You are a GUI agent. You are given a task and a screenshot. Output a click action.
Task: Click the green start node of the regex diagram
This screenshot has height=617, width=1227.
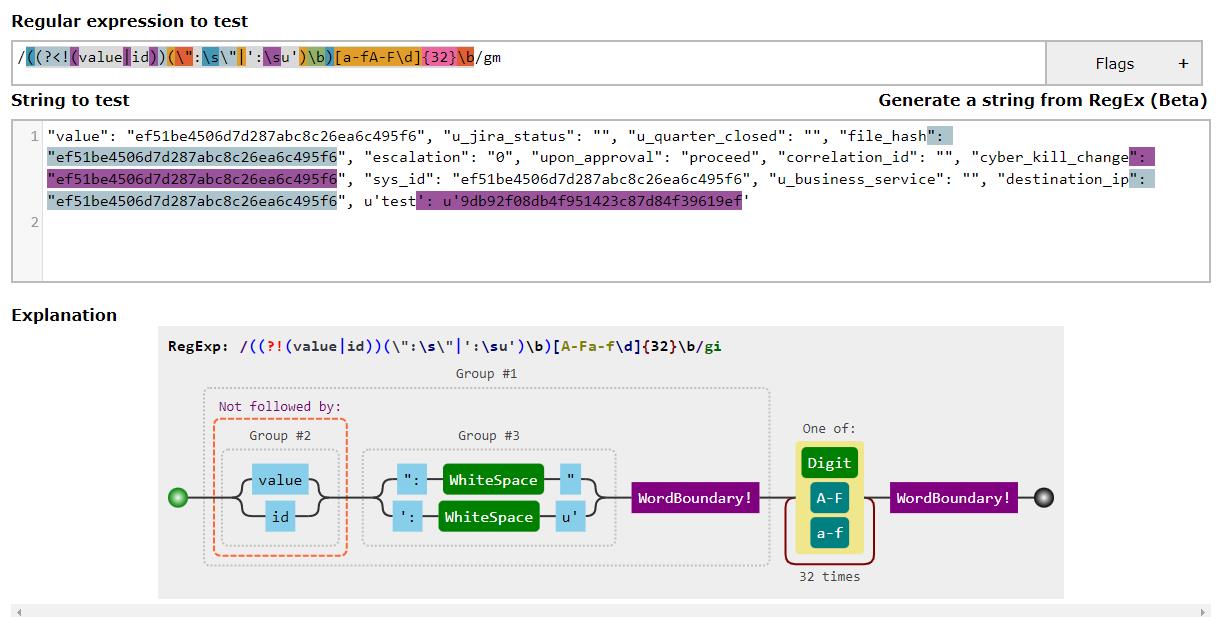[x=178, y=497]
